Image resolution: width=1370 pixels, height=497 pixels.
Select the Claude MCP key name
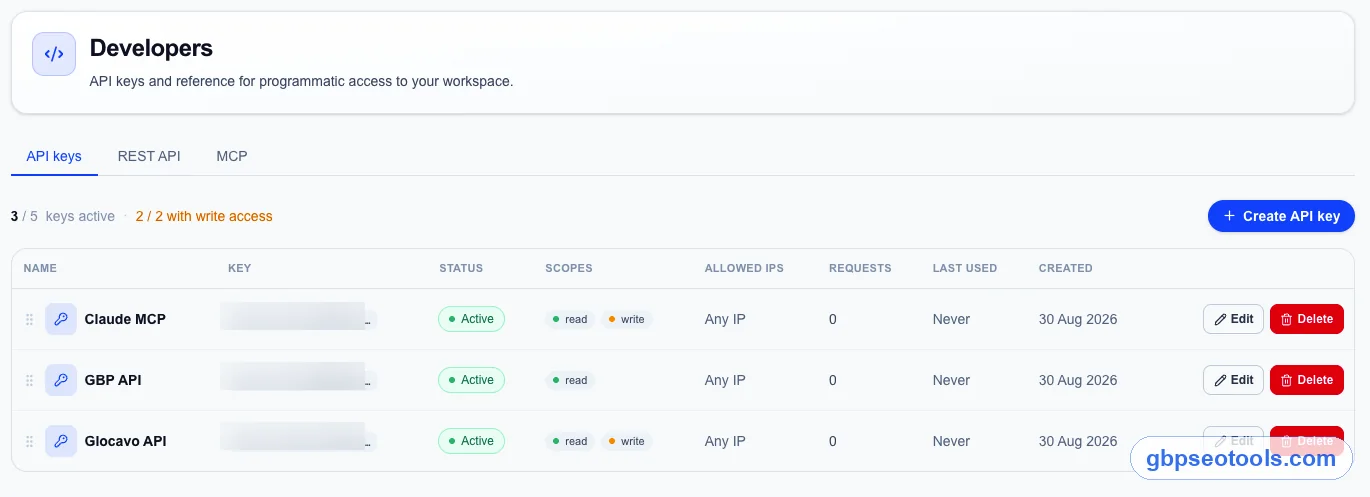tap(125, 319)
